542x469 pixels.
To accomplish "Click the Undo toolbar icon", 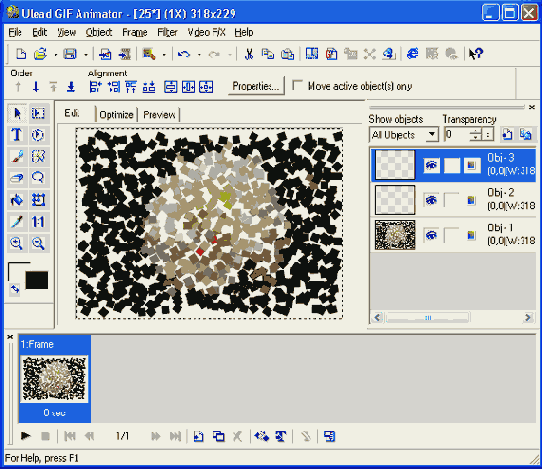I will tap(184, 54).
